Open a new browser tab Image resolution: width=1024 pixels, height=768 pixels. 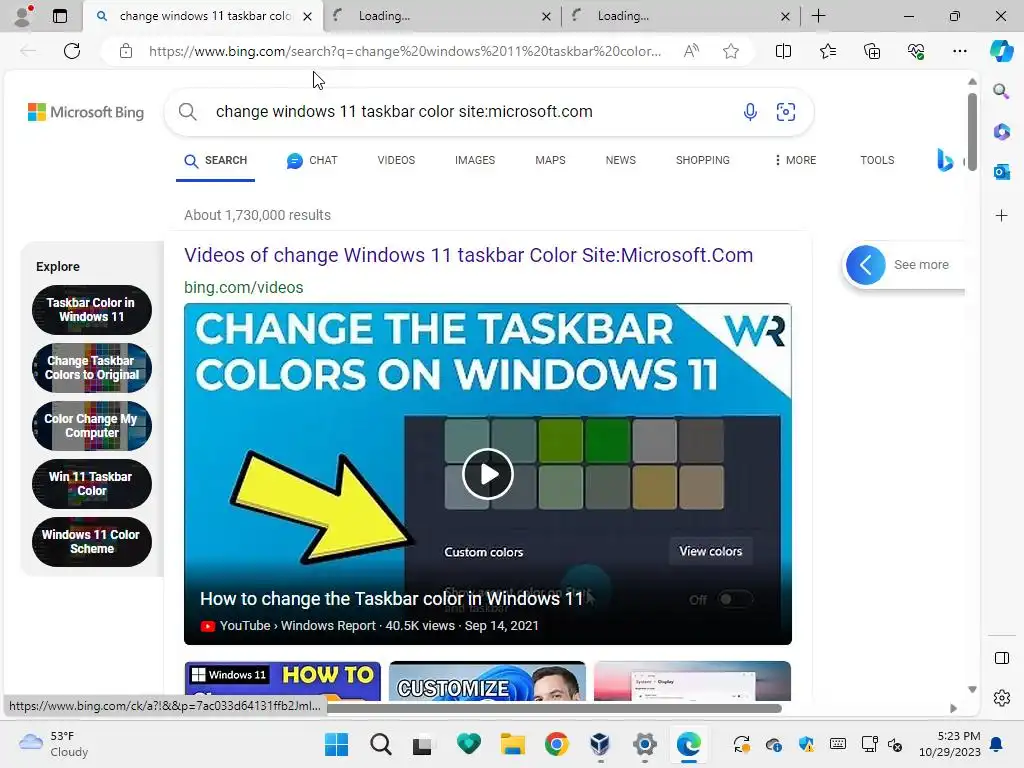click(x=818, y=16)
